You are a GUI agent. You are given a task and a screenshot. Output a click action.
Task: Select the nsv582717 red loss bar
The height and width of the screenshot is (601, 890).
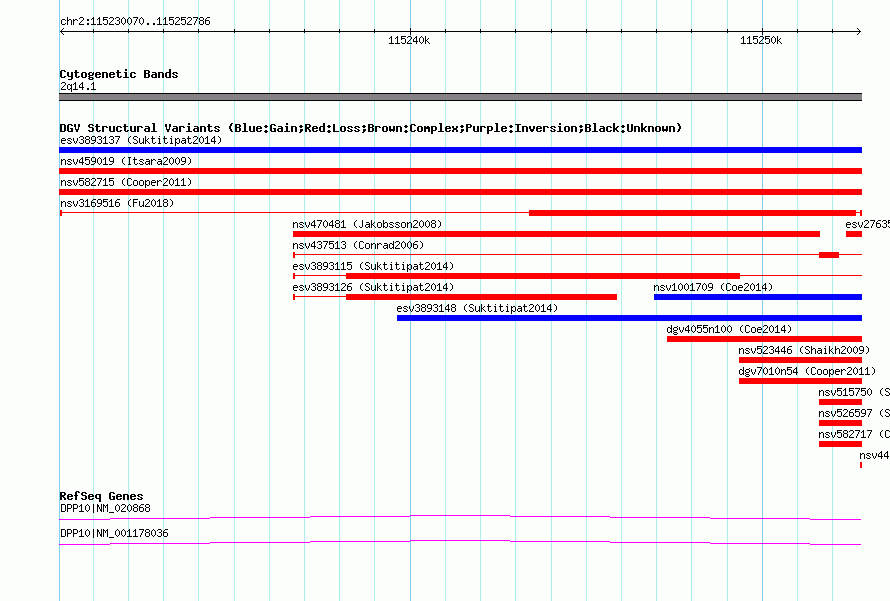(x=840, y=444)
